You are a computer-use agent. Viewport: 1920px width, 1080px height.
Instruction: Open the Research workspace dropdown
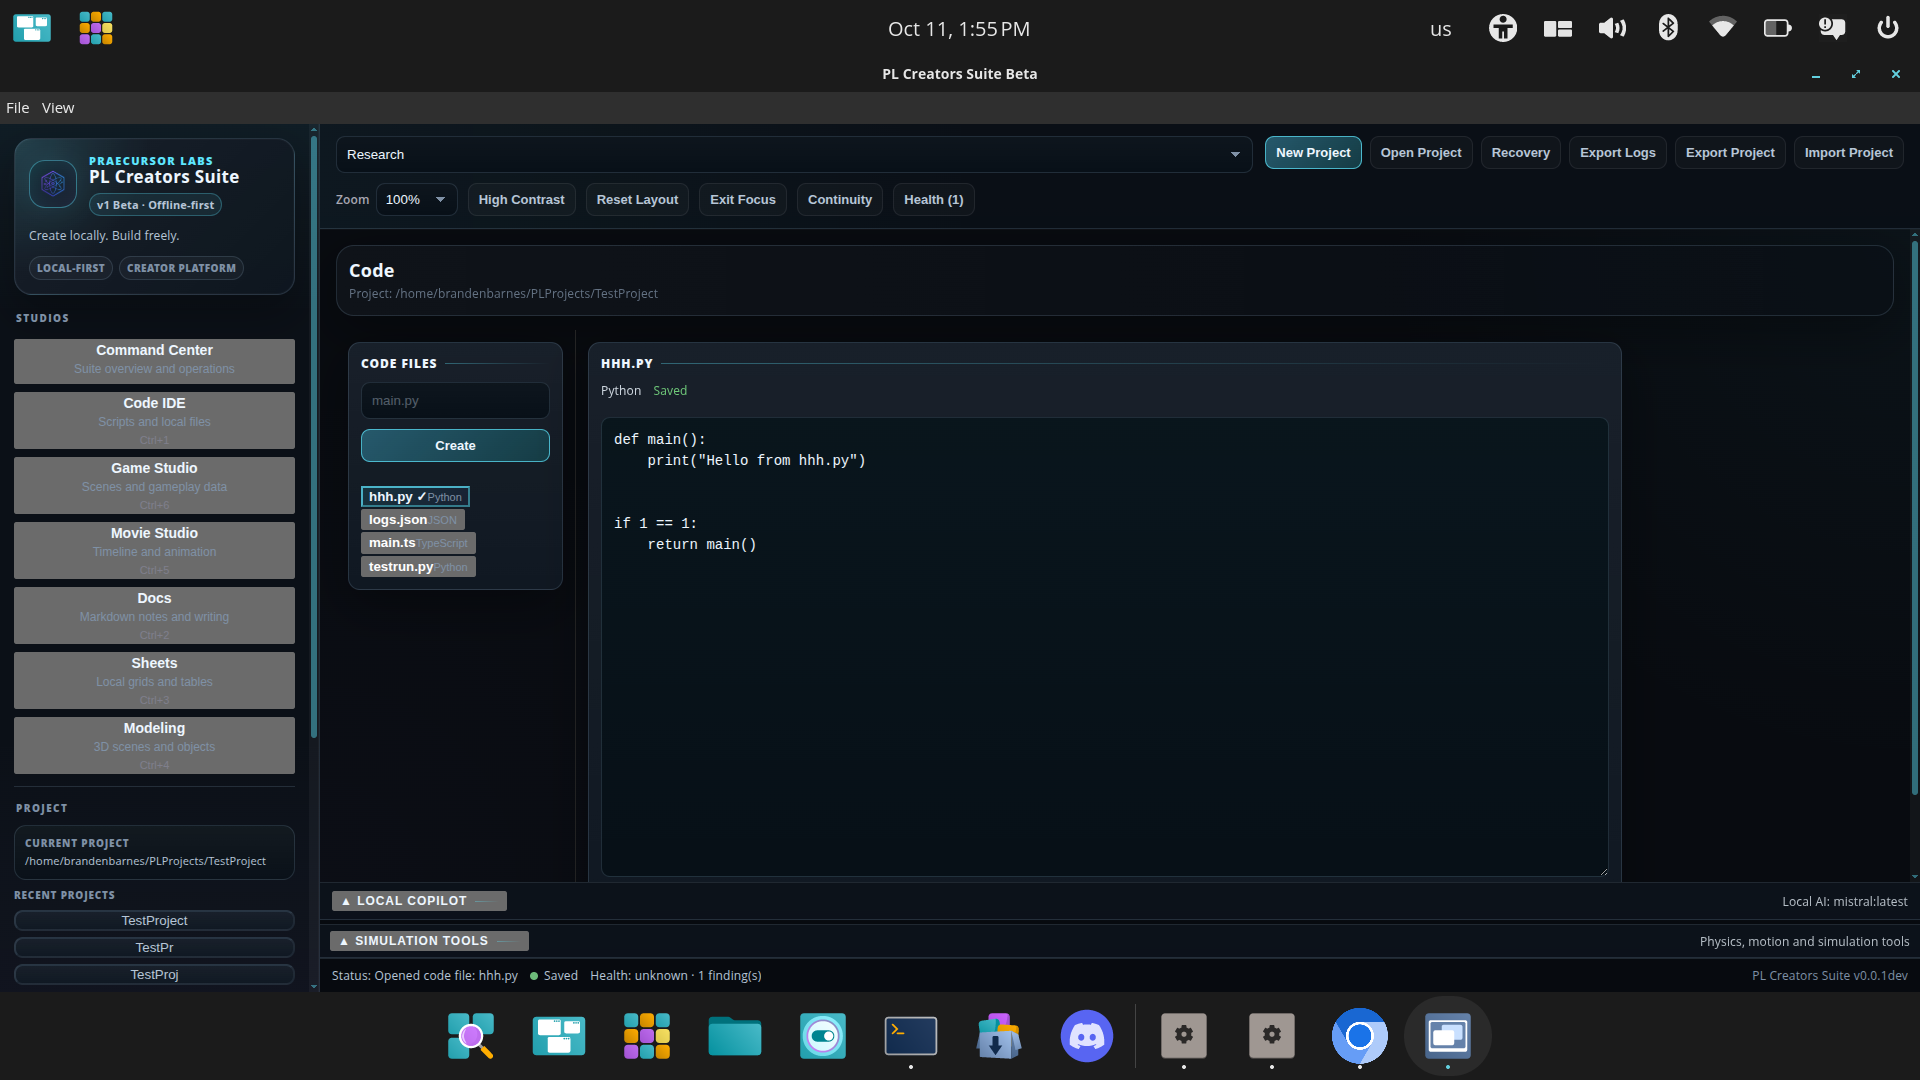click(x=794, y=155)
